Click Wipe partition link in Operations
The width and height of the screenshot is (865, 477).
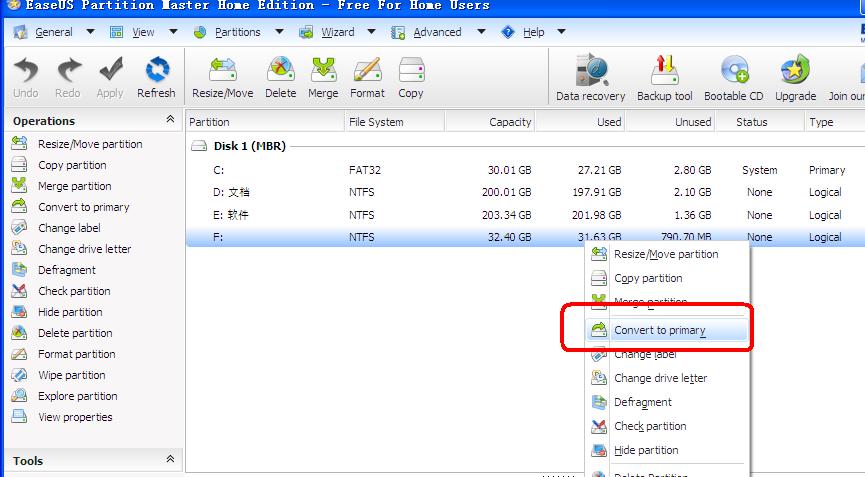(x=72, y=375)
